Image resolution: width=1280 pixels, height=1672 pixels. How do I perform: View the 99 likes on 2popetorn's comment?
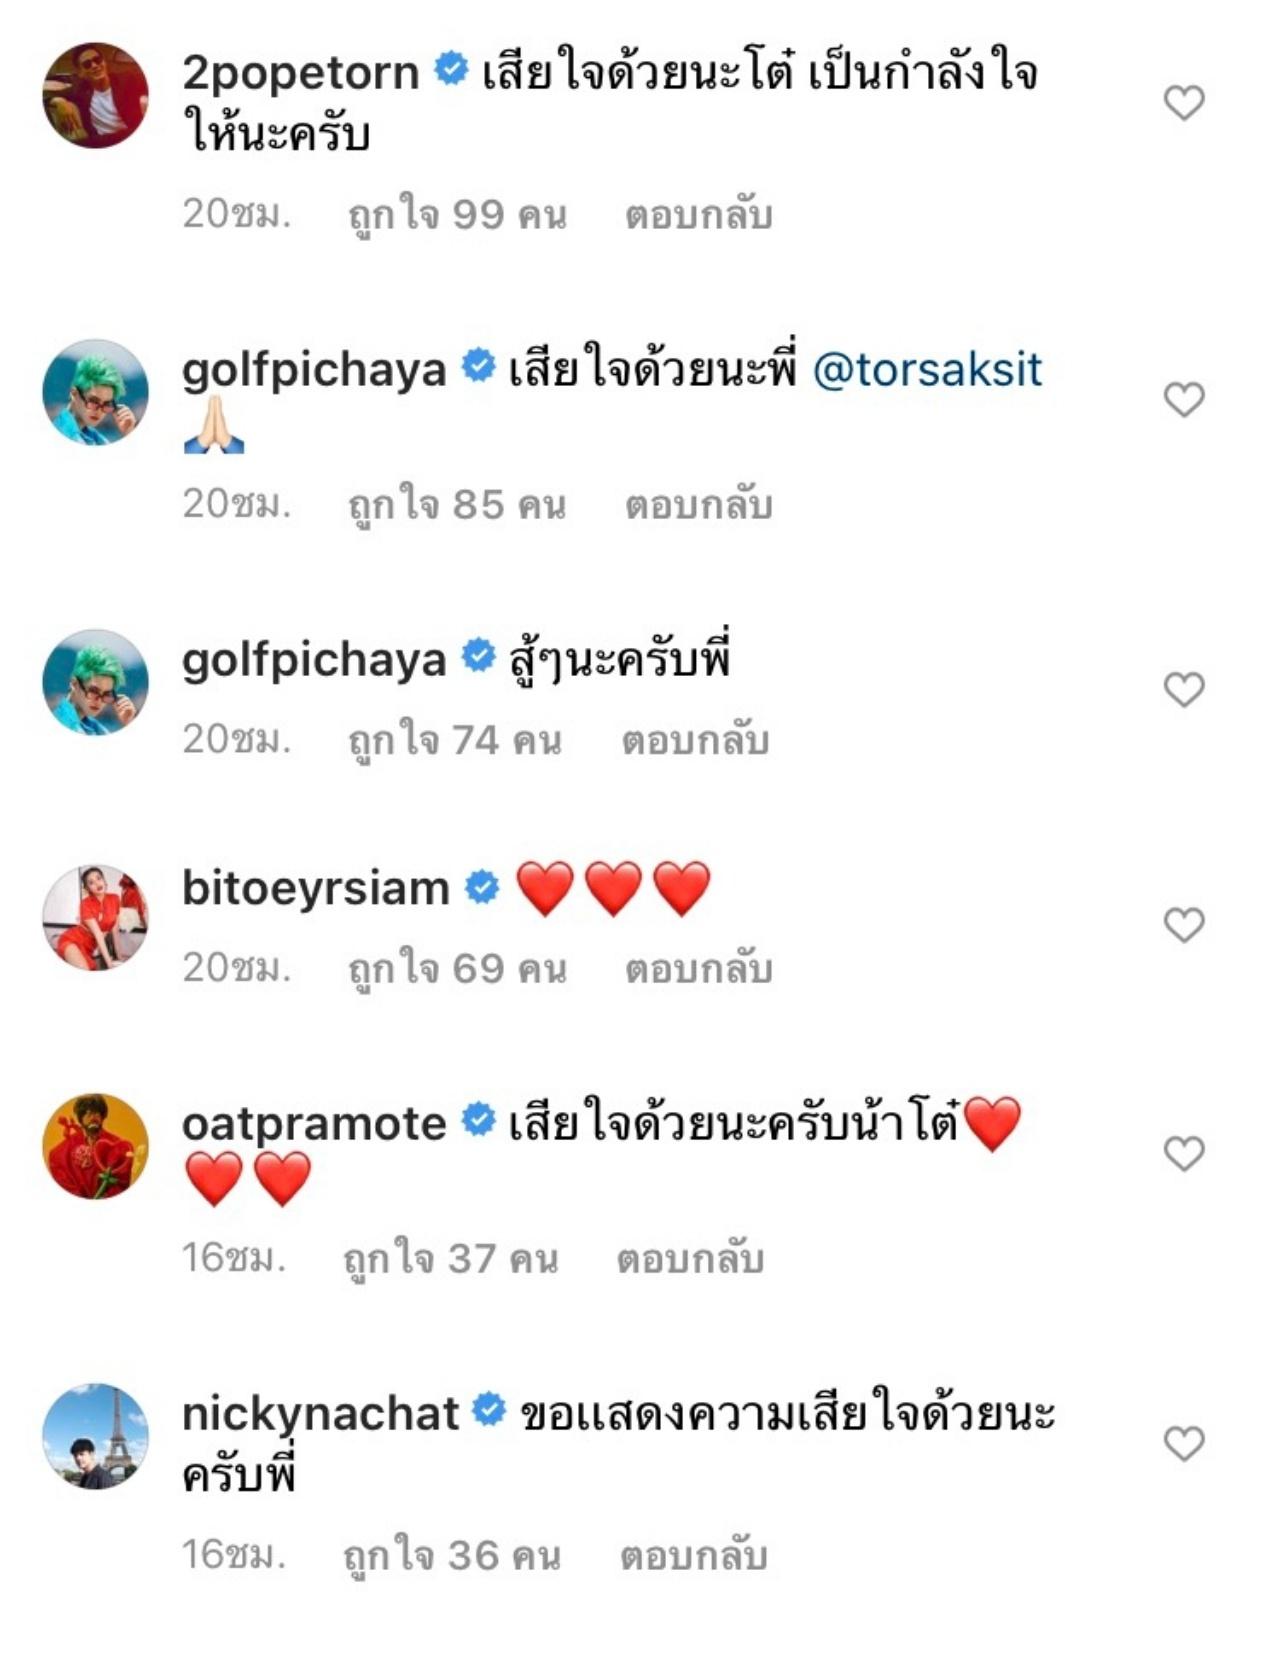[x=457, y=215]
